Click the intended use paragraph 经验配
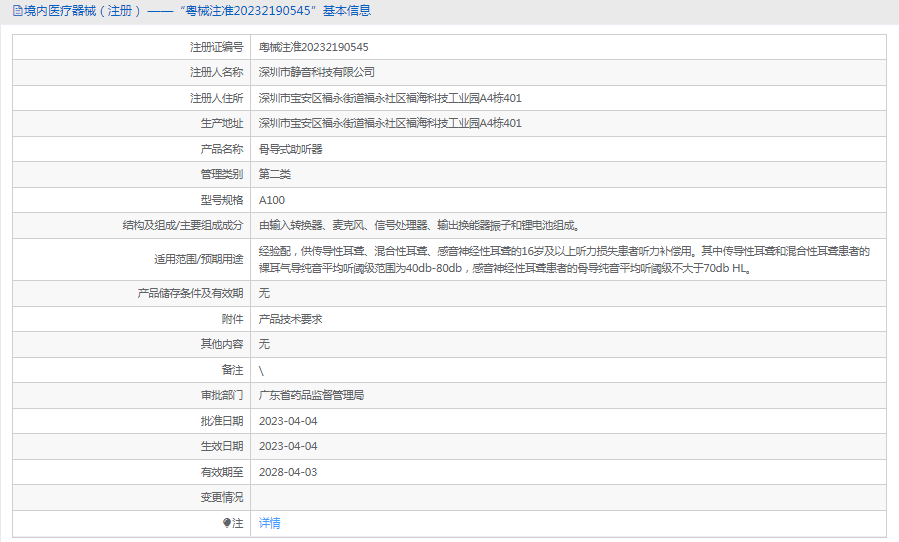The width and height of the screenshot is (899, 542). coord(564,259)
